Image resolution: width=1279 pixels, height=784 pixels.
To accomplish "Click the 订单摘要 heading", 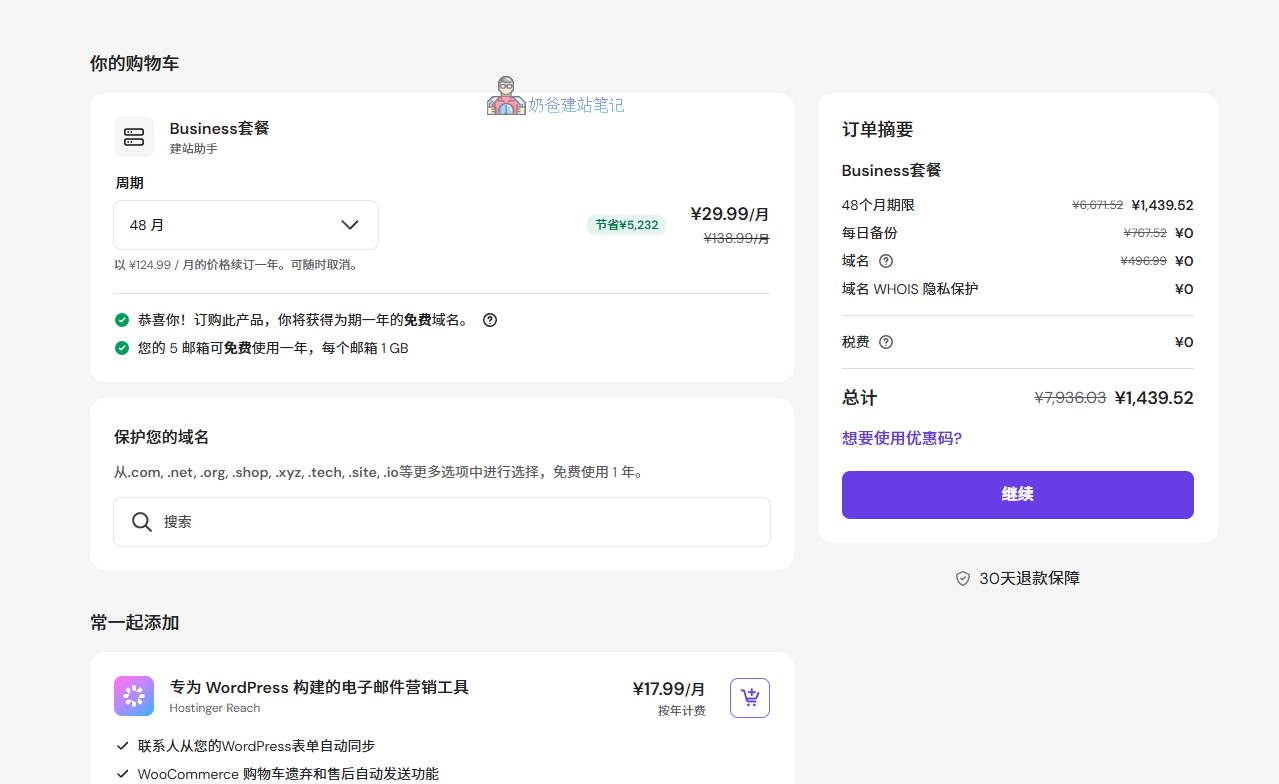I will [878, 130].
